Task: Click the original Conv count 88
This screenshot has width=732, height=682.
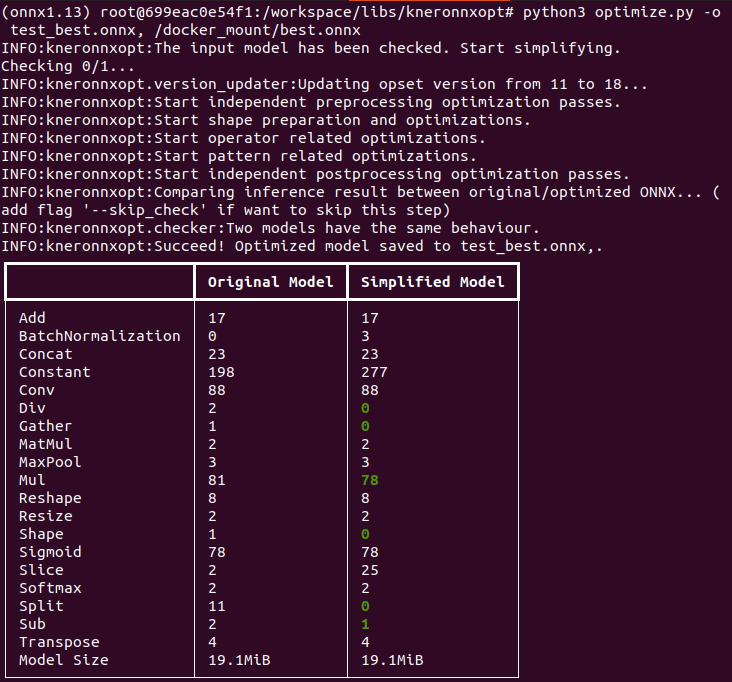Action: [x=217, y=390]
